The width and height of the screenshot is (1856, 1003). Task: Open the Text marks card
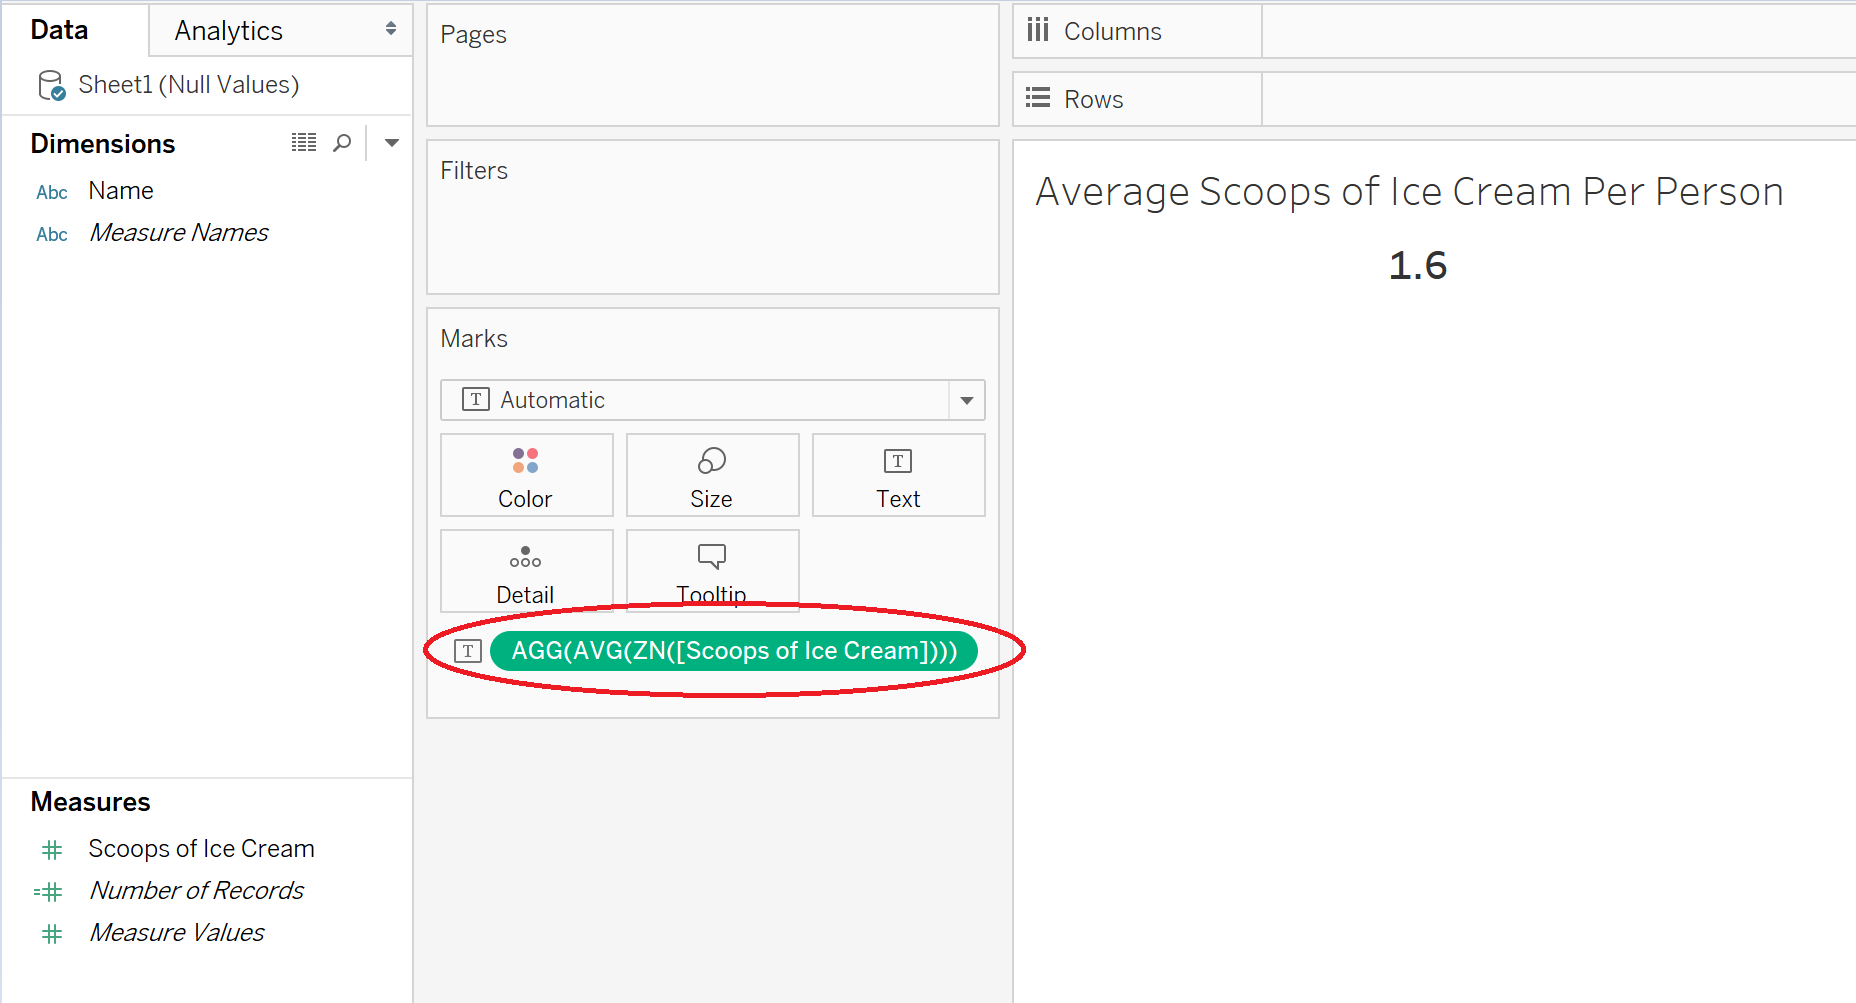898,475
